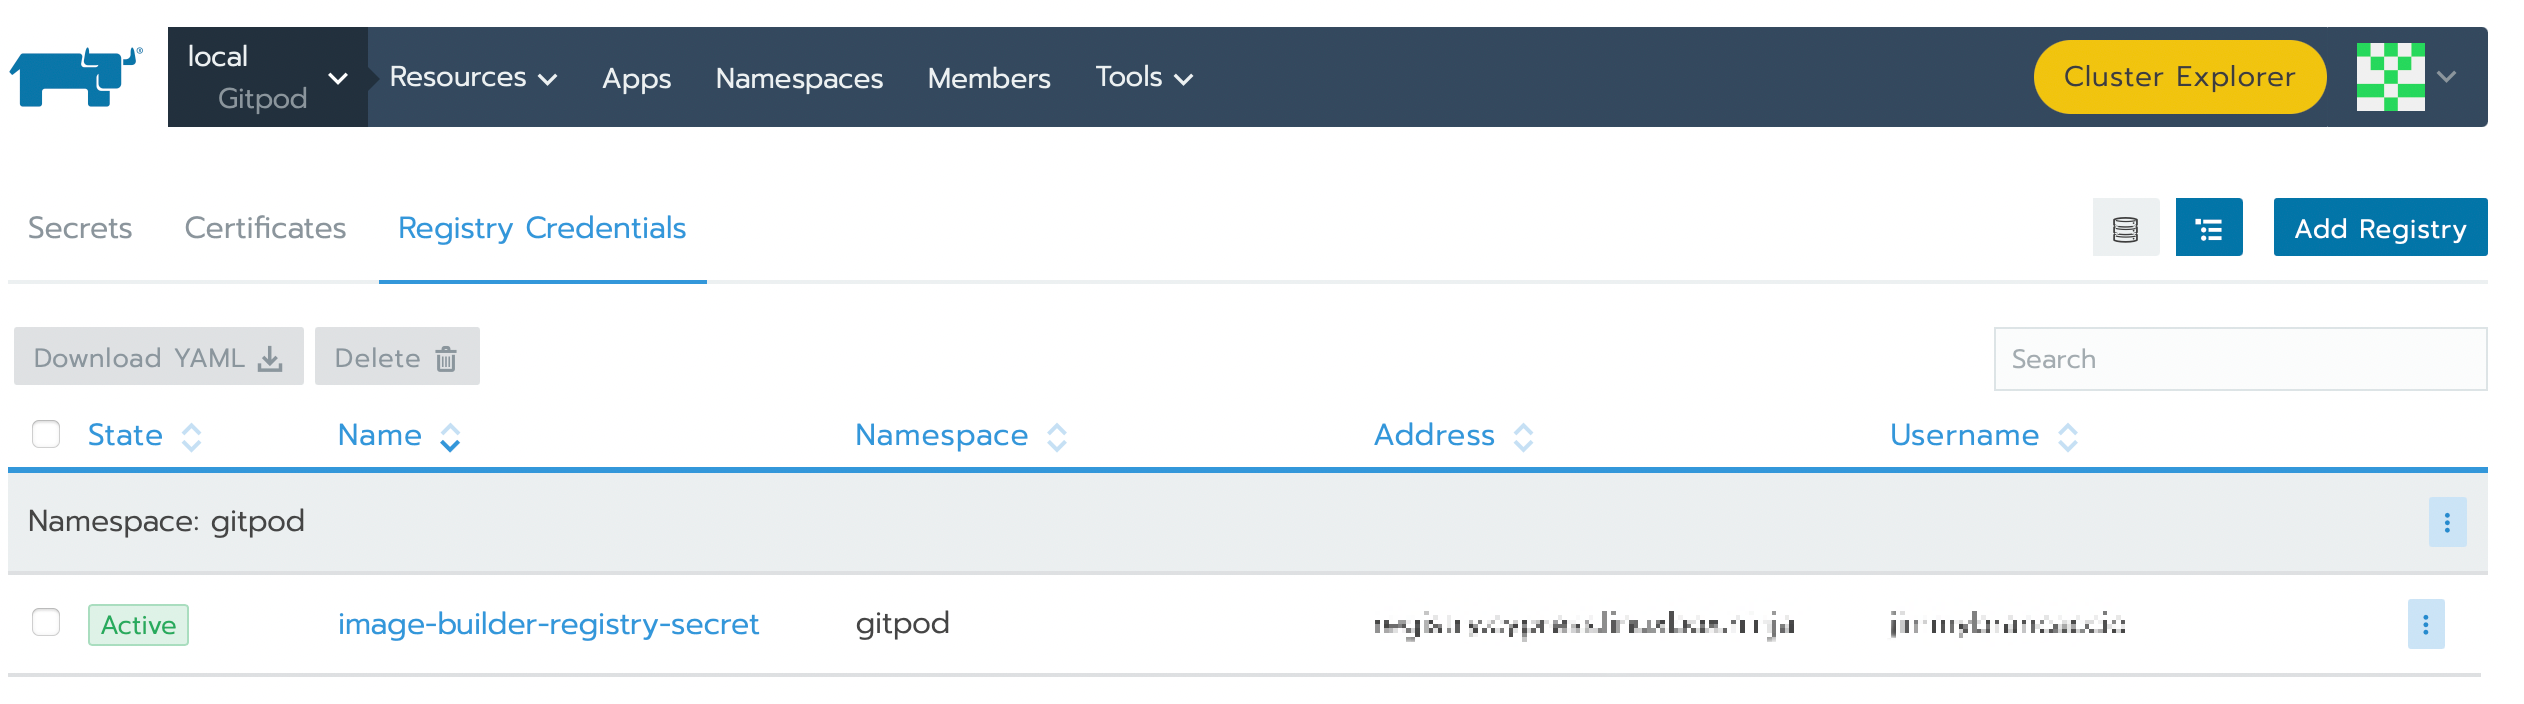The width and height of the screenshot is (2524, 704).
Task: Sort the table by Address
Action: pos(1454,435)
